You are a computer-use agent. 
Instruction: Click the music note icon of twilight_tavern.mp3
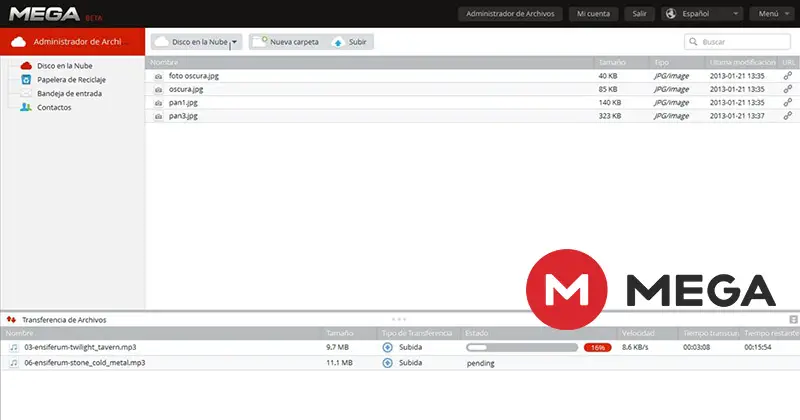click(14, 348)
